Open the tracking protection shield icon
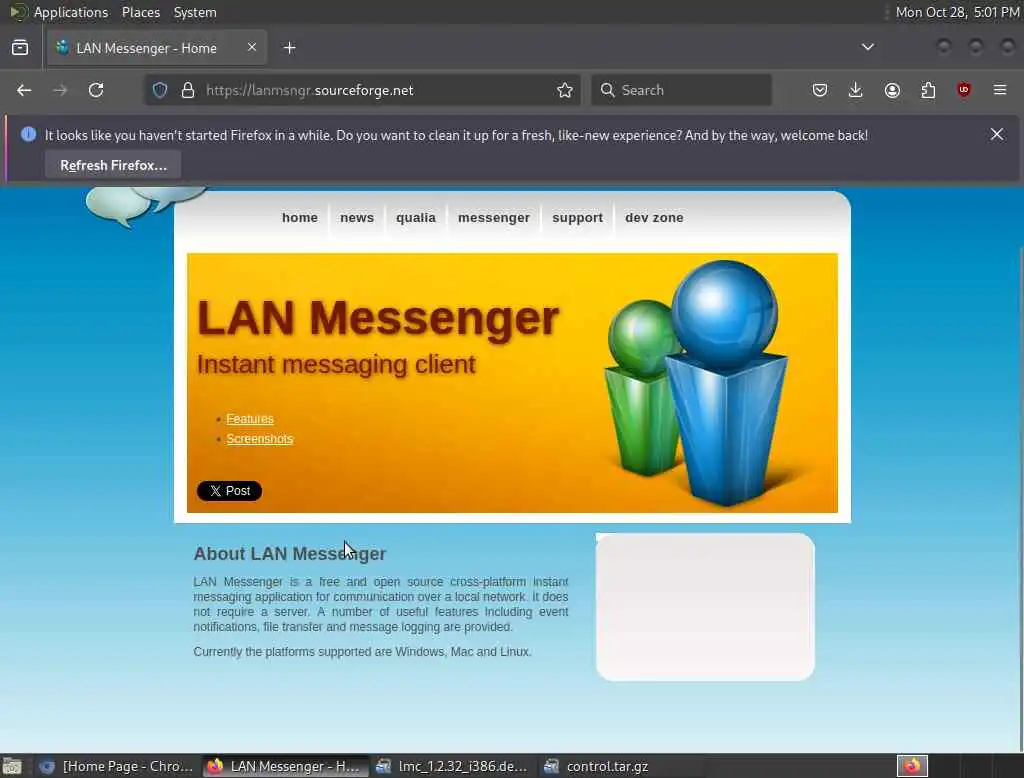This screenshot has width=1024, height=778. click(x=160, y=90)
